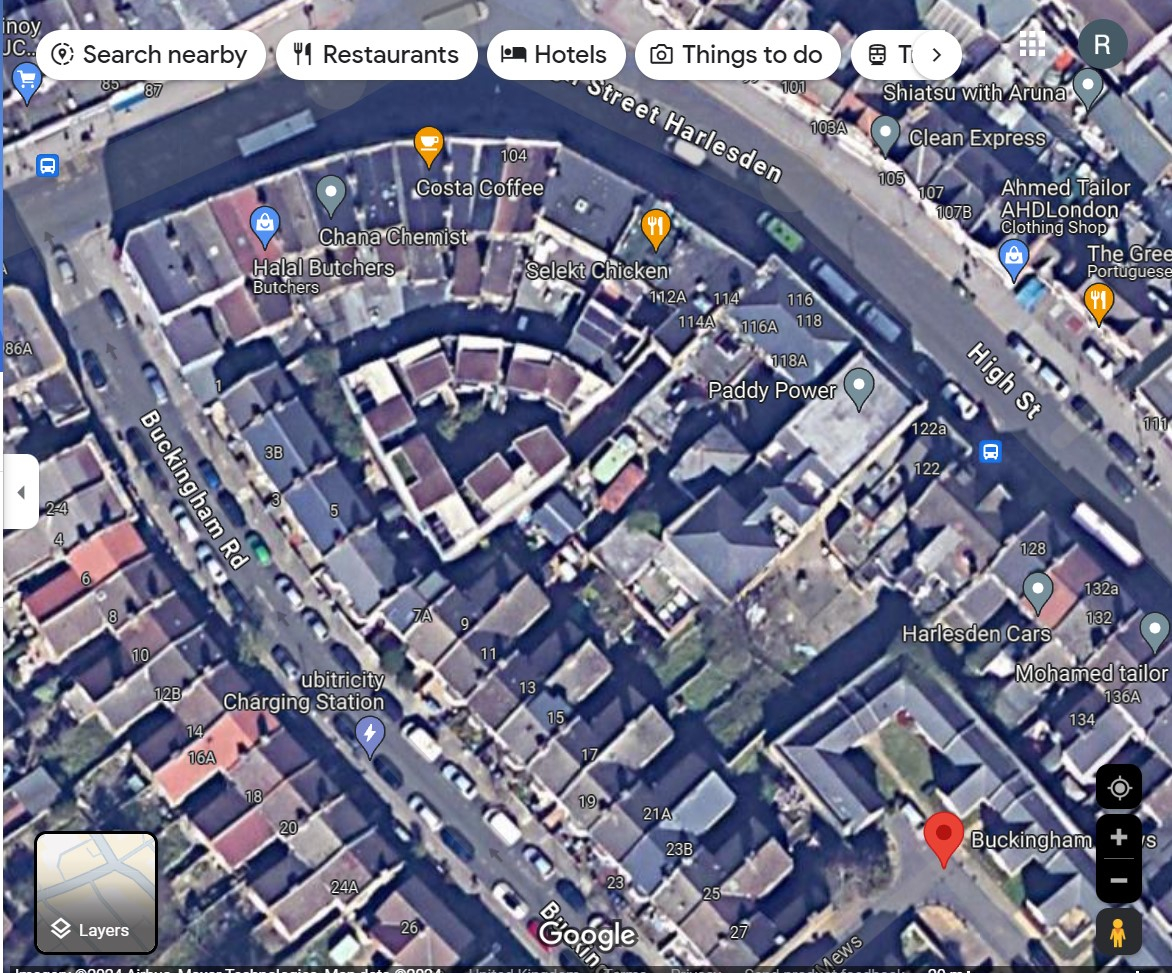
Task: Click the Clean Express text label
Action: click(x=977, y=138)
